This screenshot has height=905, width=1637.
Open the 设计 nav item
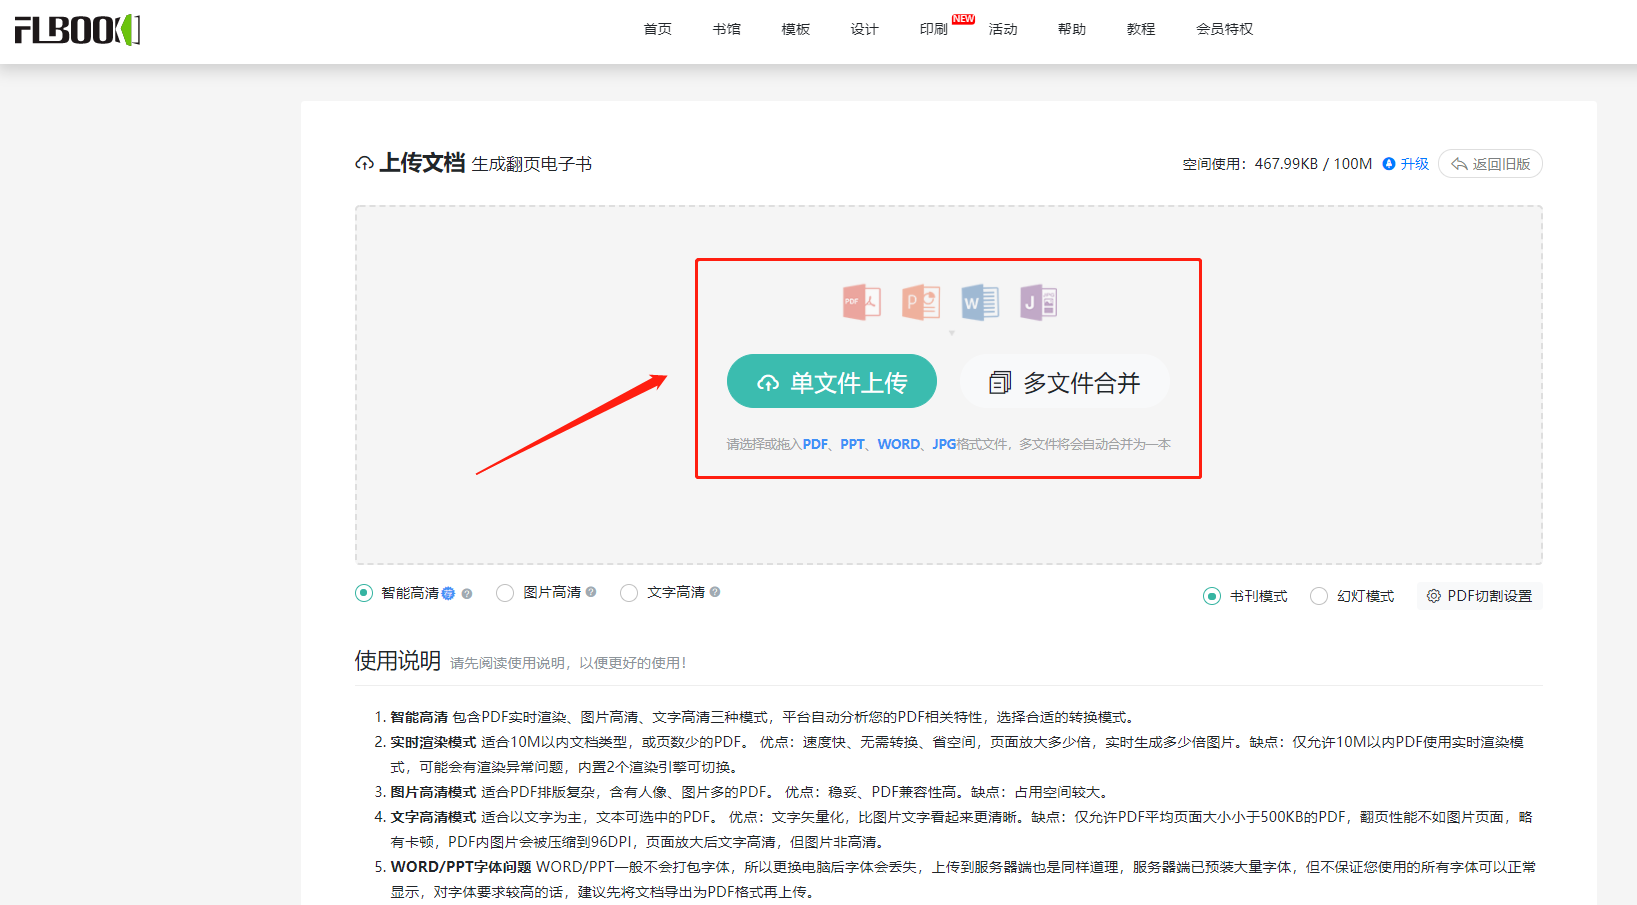(x=865, y=29)
